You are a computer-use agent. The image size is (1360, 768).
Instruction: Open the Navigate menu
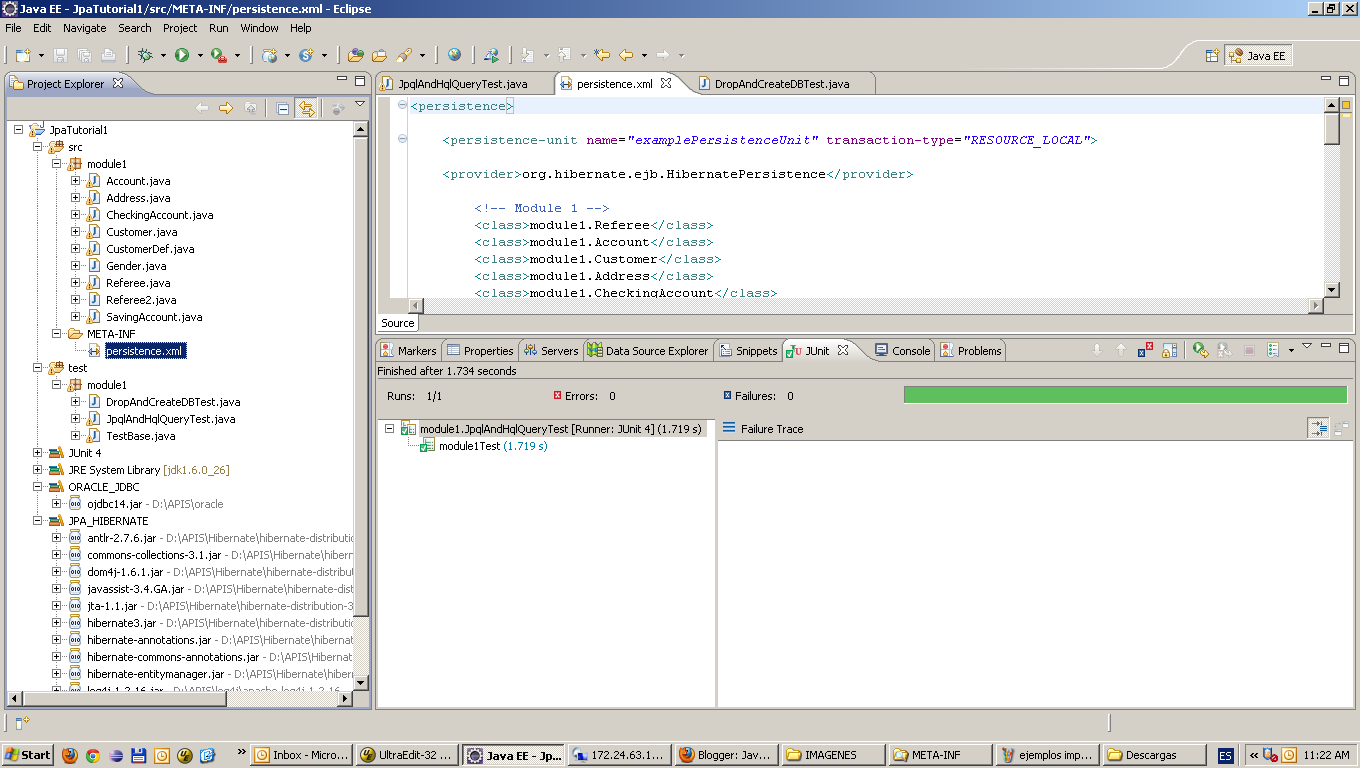tap(84, 27)
